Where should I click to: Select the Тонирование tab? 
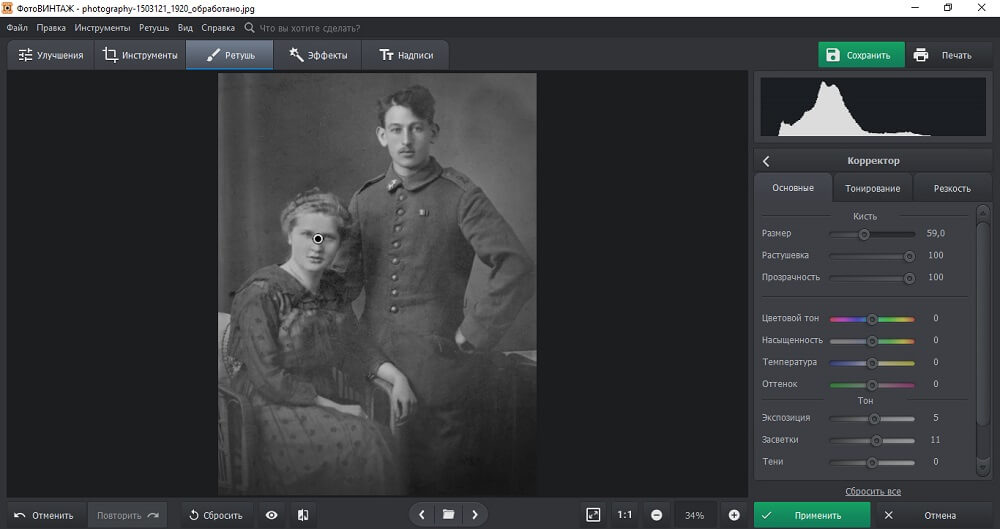tap(872, 188)
